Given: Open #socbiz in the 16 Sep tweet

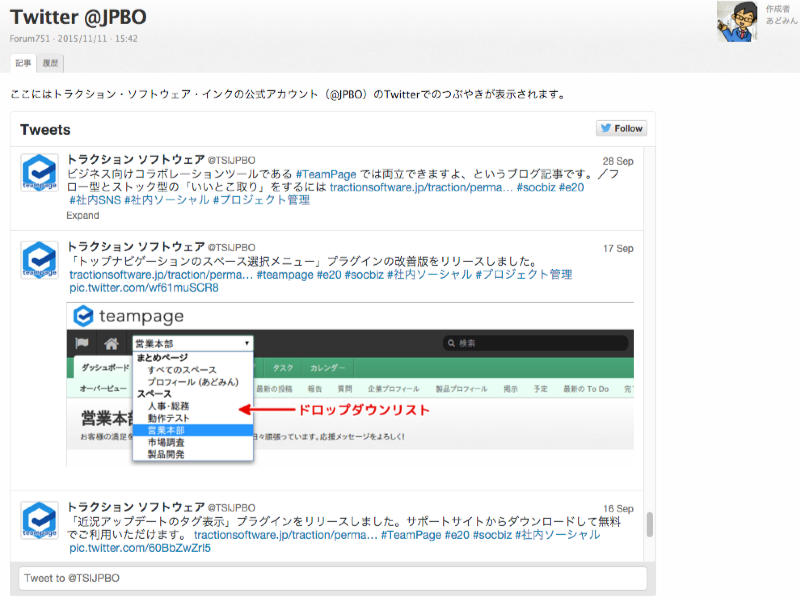Looking at the screenshot, I should 492,535.
